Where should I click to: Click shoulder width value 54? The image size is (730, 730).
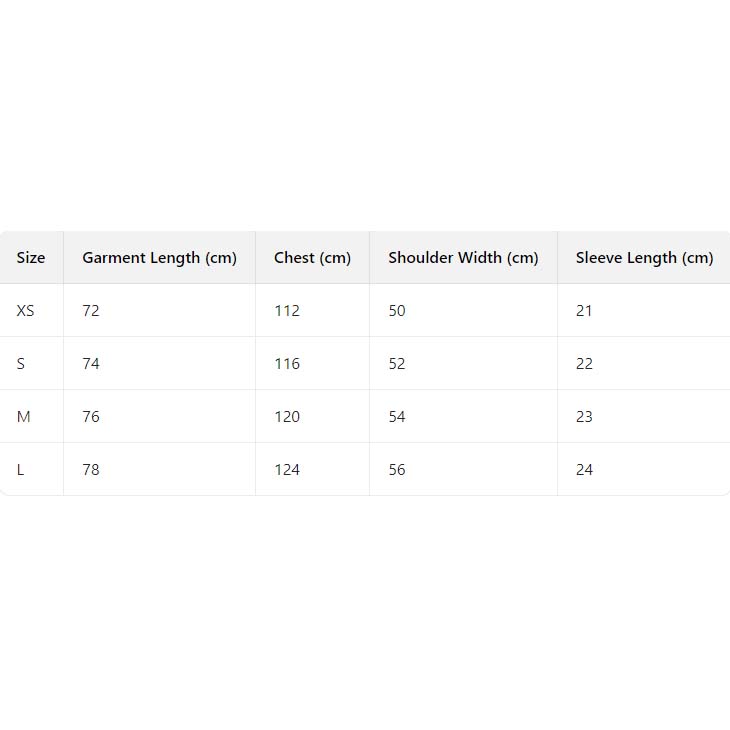[x=397, y=417]
